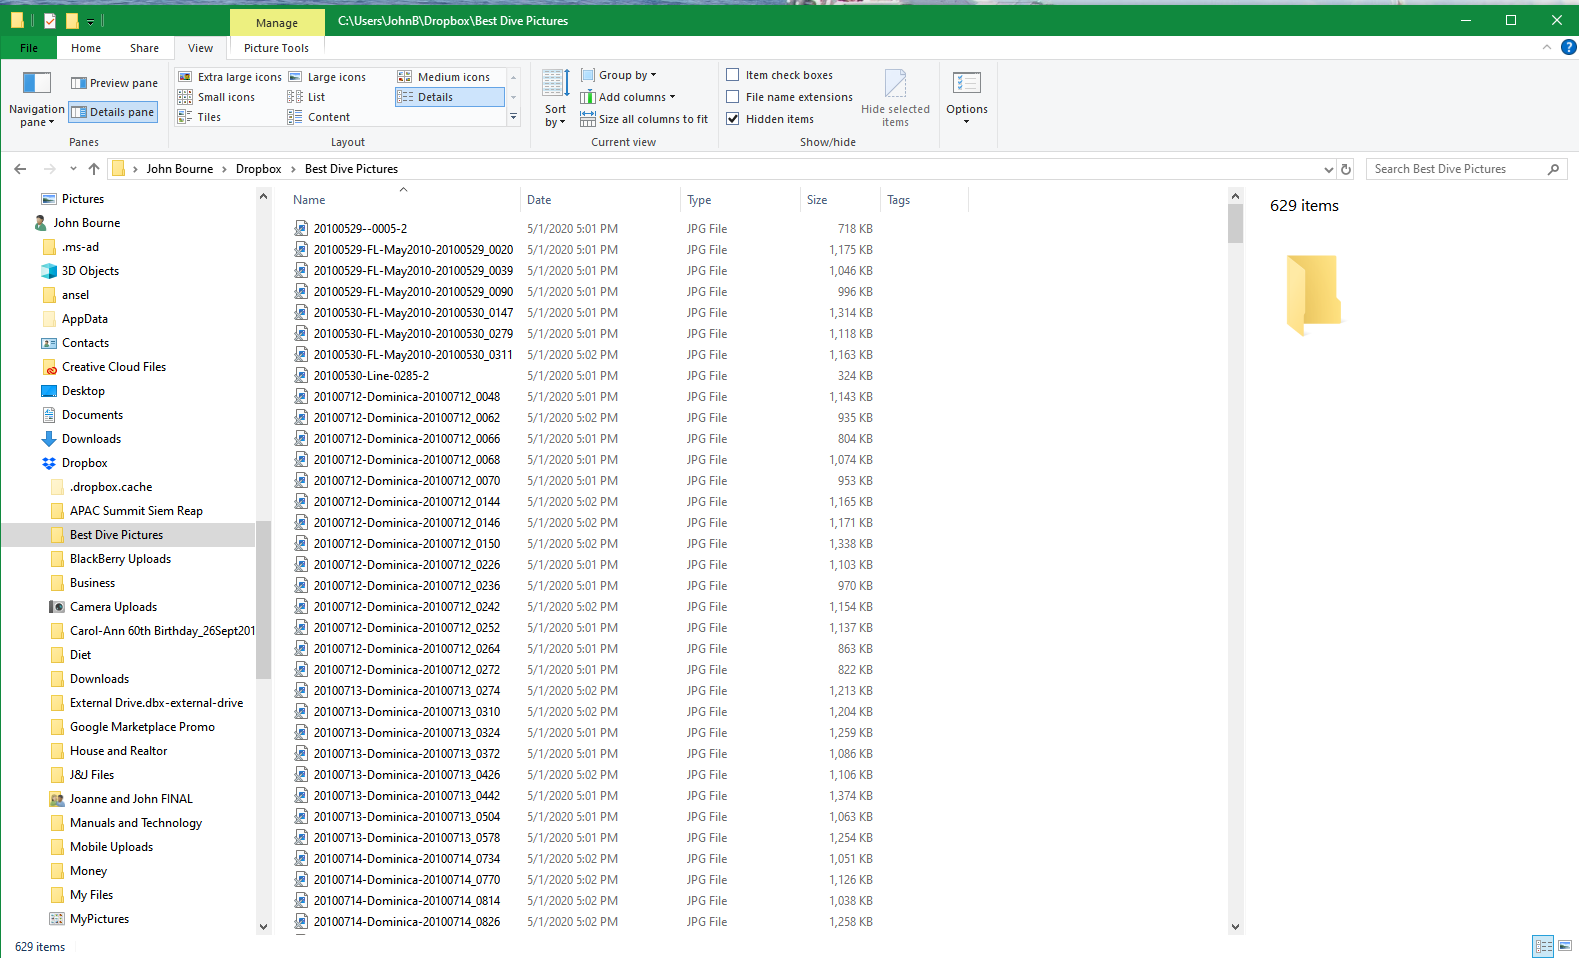Click Size all columns to fit
The width and height of the screenshot is (1579, 958).
(644, 119)
